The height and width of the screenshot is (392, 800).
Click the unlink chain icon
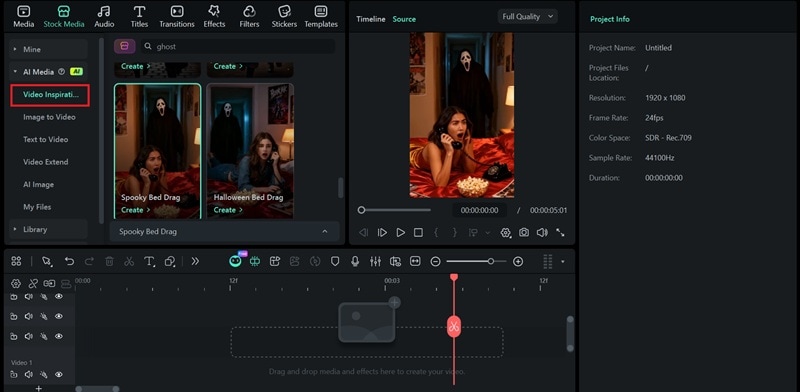coord(33,283)
